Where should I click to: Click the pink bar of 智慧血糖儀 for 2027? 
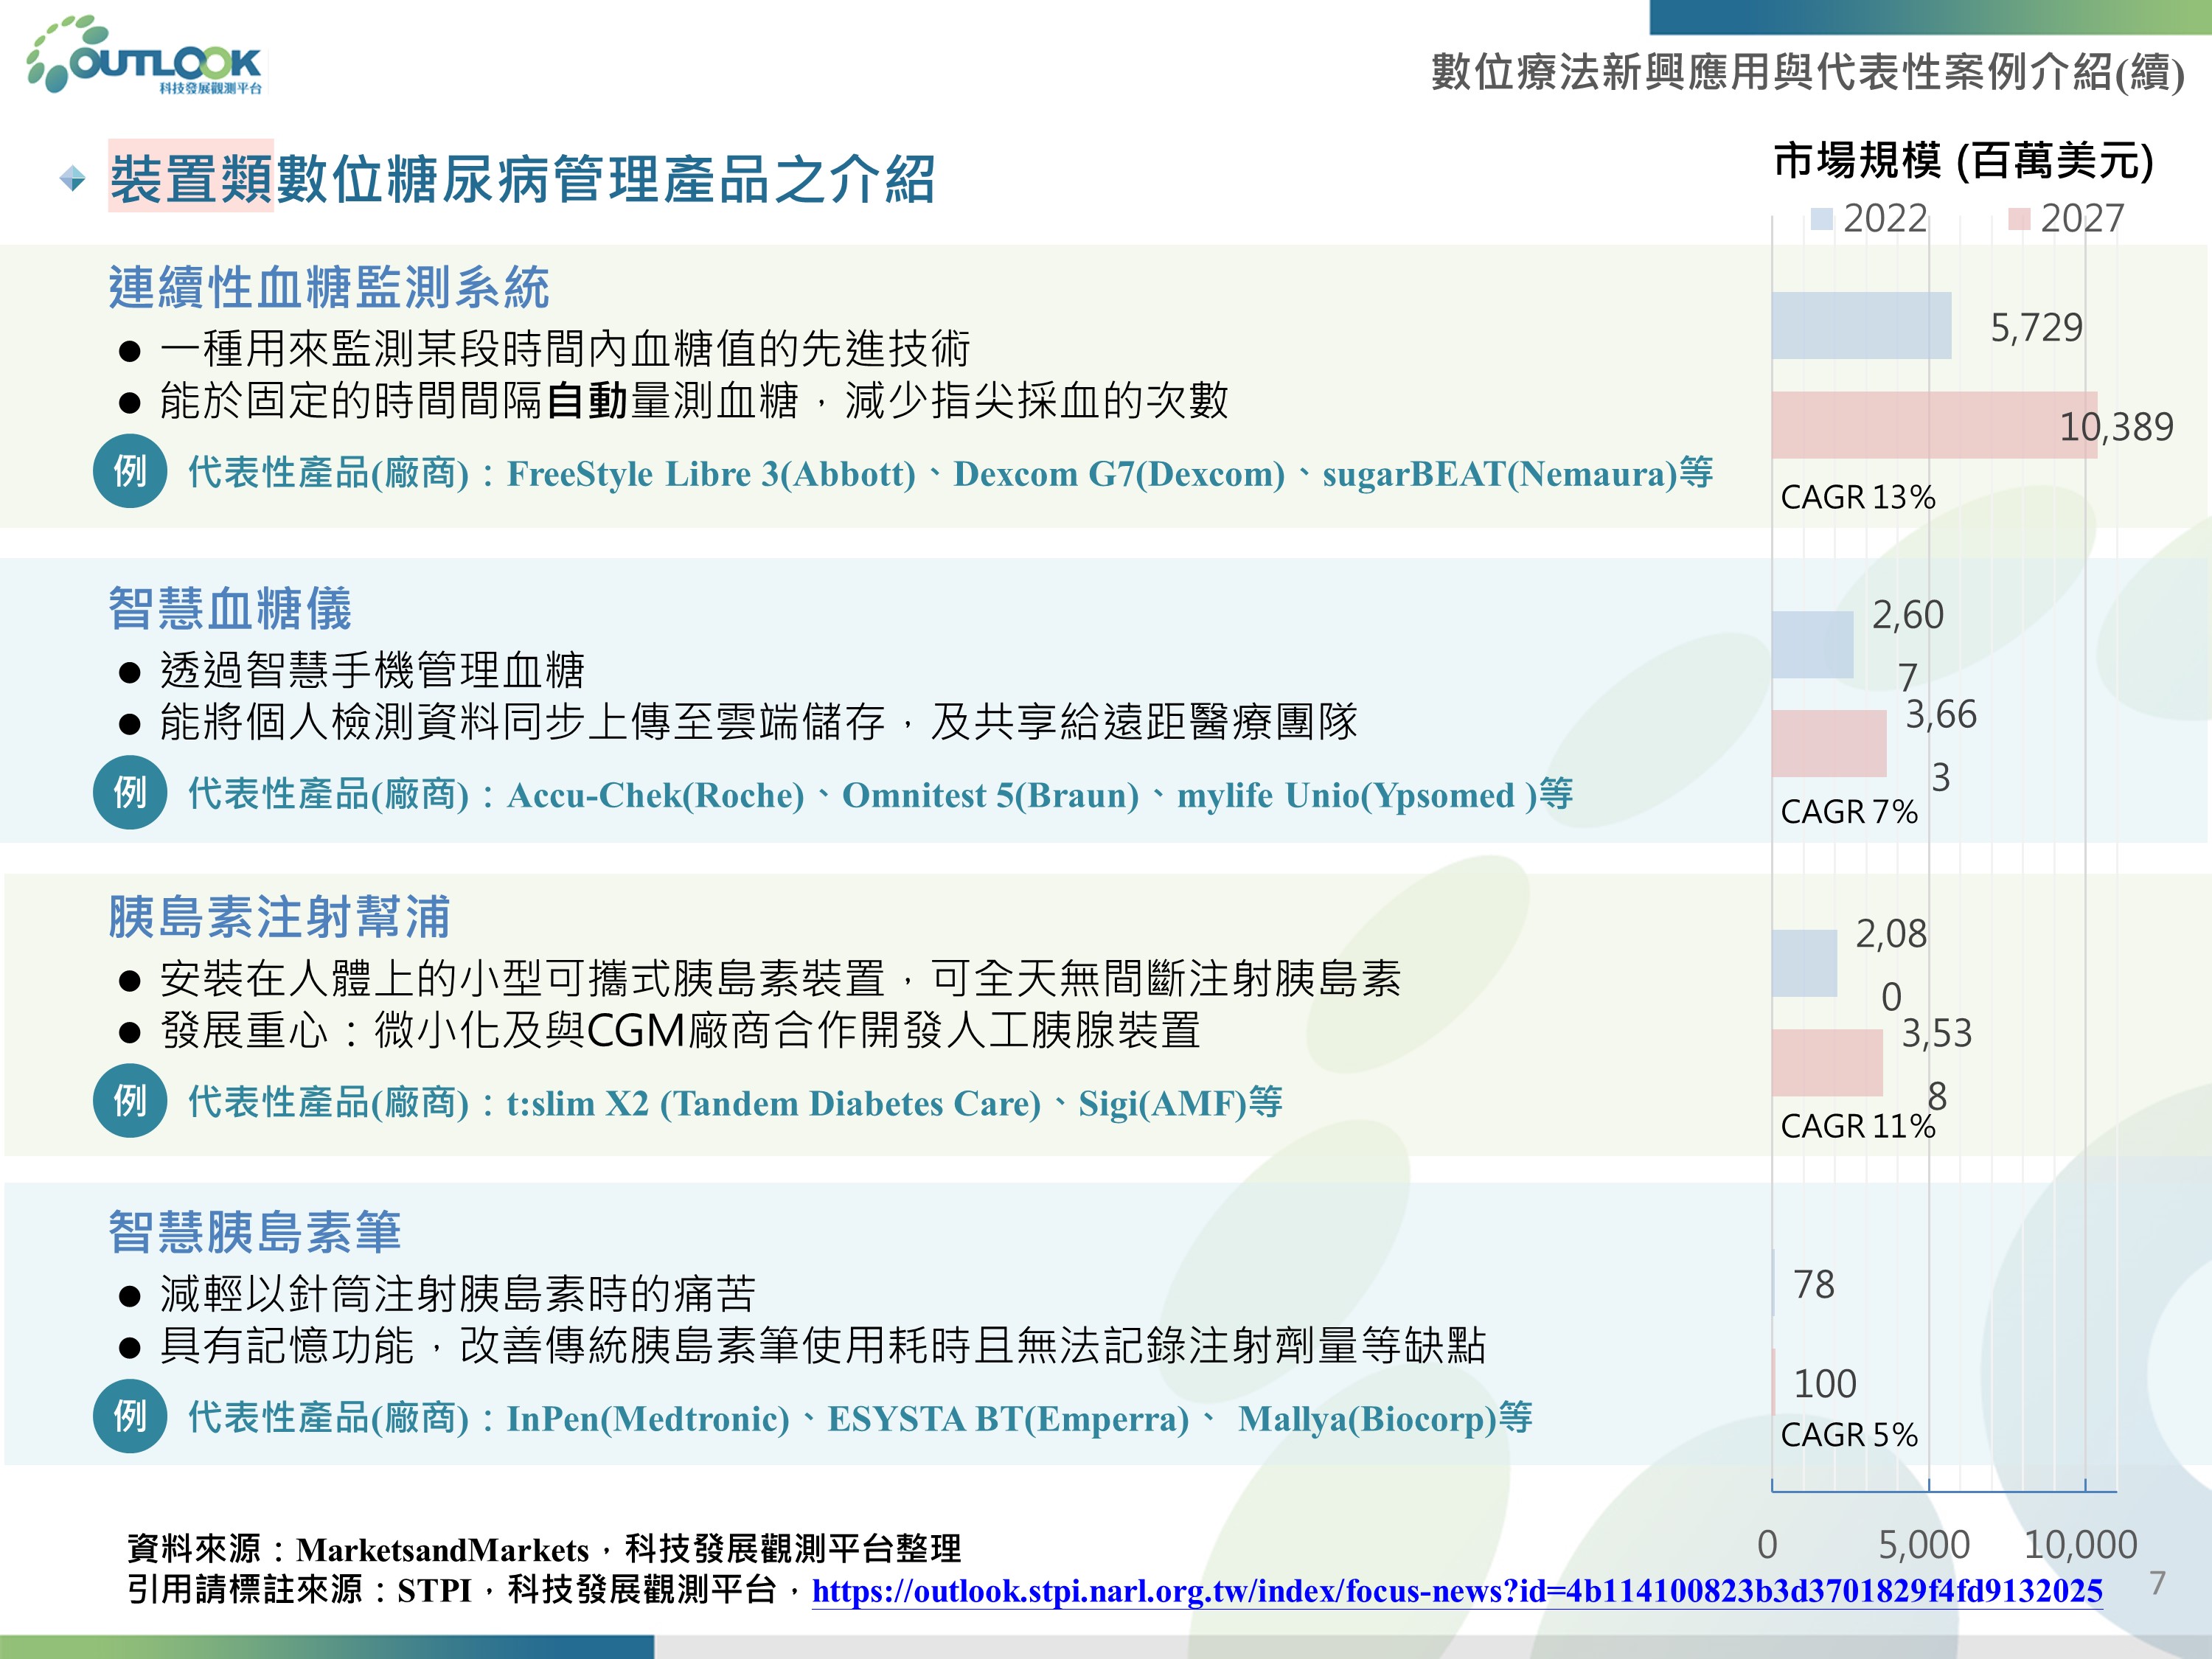click(1829, 743)
